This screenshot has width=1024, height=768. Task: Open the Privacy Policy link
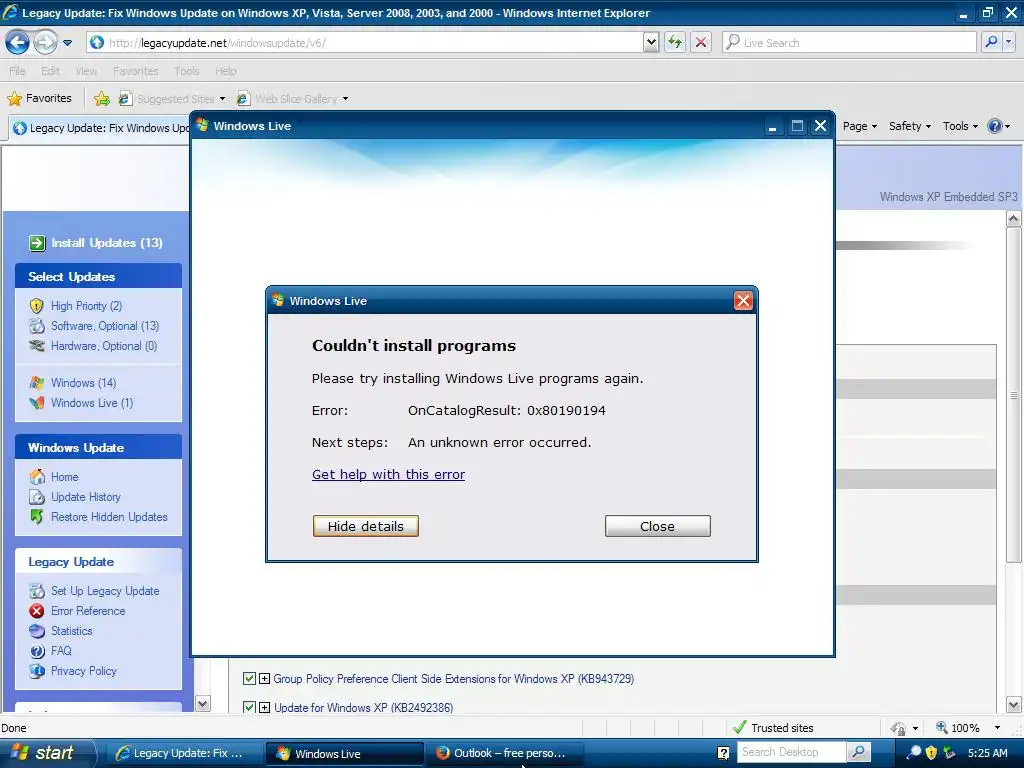pyautogui.click(x=84, y=671)
